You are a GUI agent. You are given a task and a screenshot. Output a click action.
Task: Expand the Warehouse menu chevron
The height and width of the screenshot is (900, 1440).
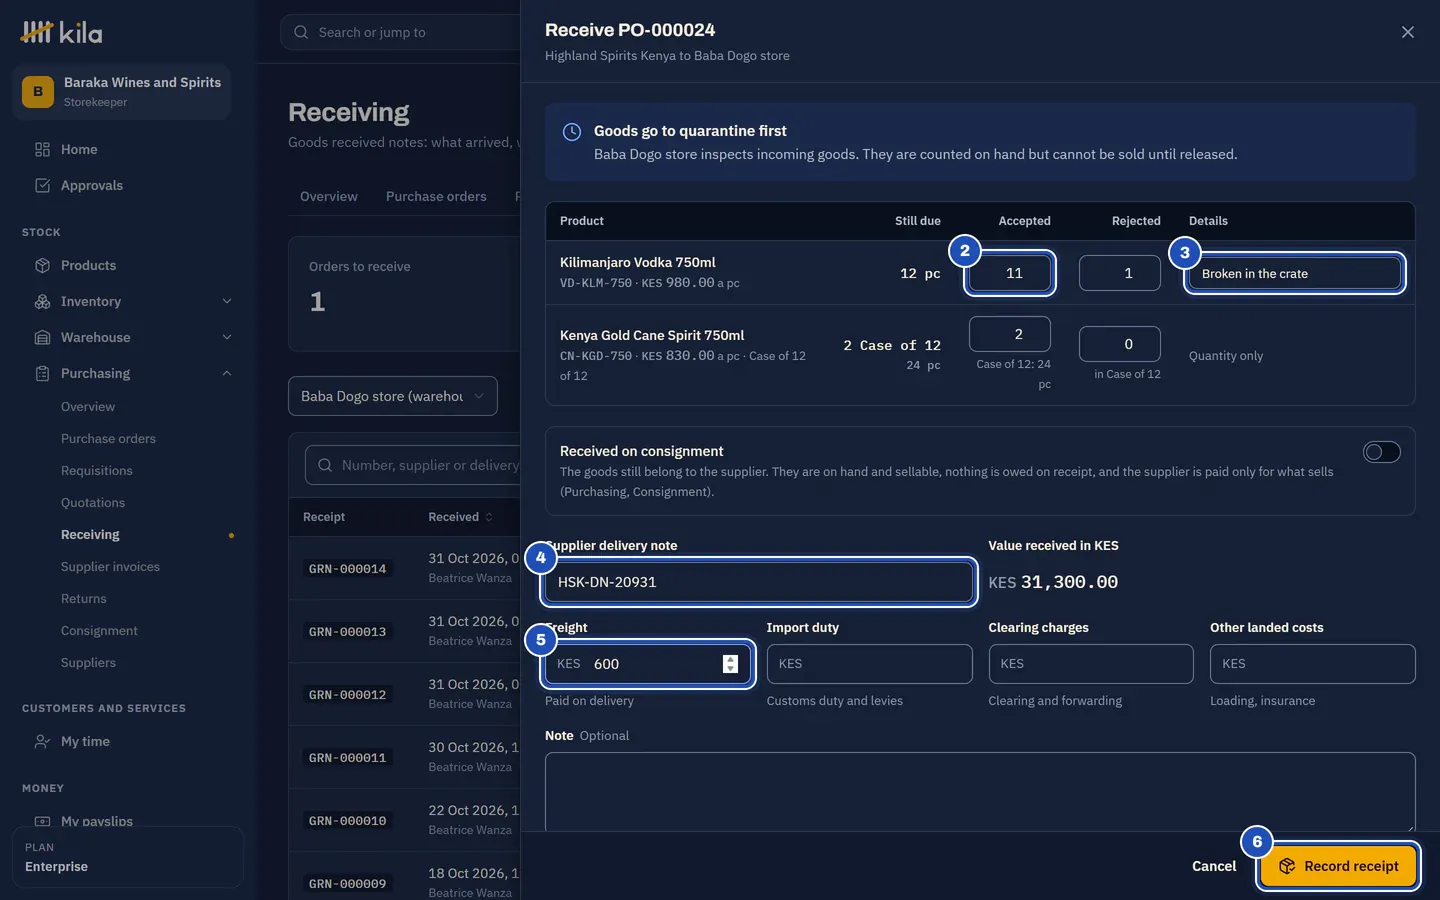pyautogui.click(x=227, y=337)
